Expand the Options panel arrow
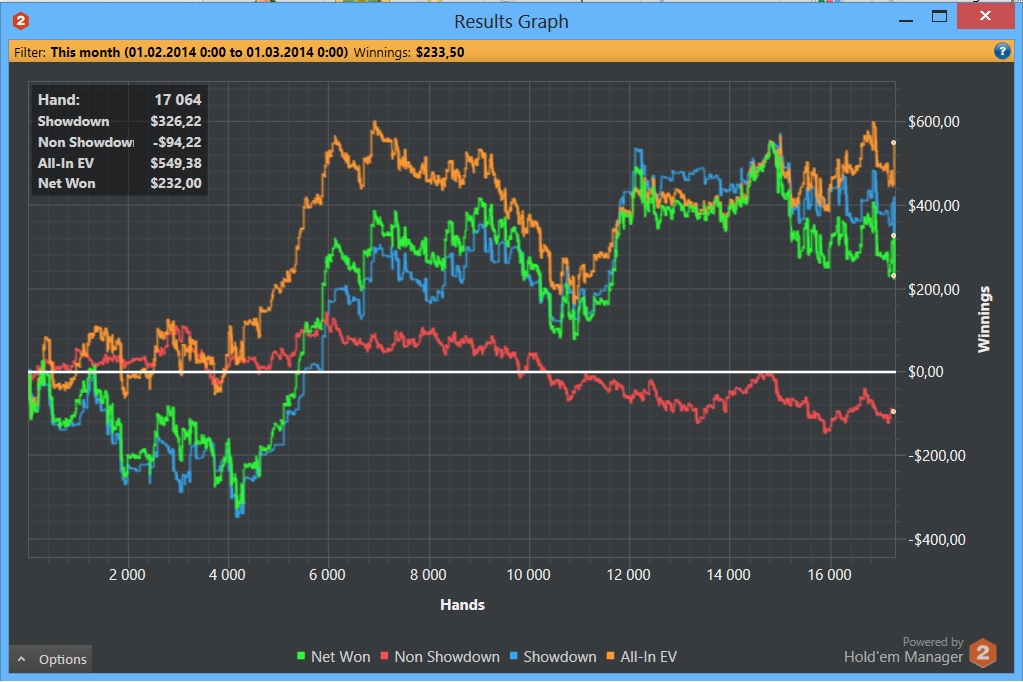This screenshot has width=1023, height=682. click(22, 659)
